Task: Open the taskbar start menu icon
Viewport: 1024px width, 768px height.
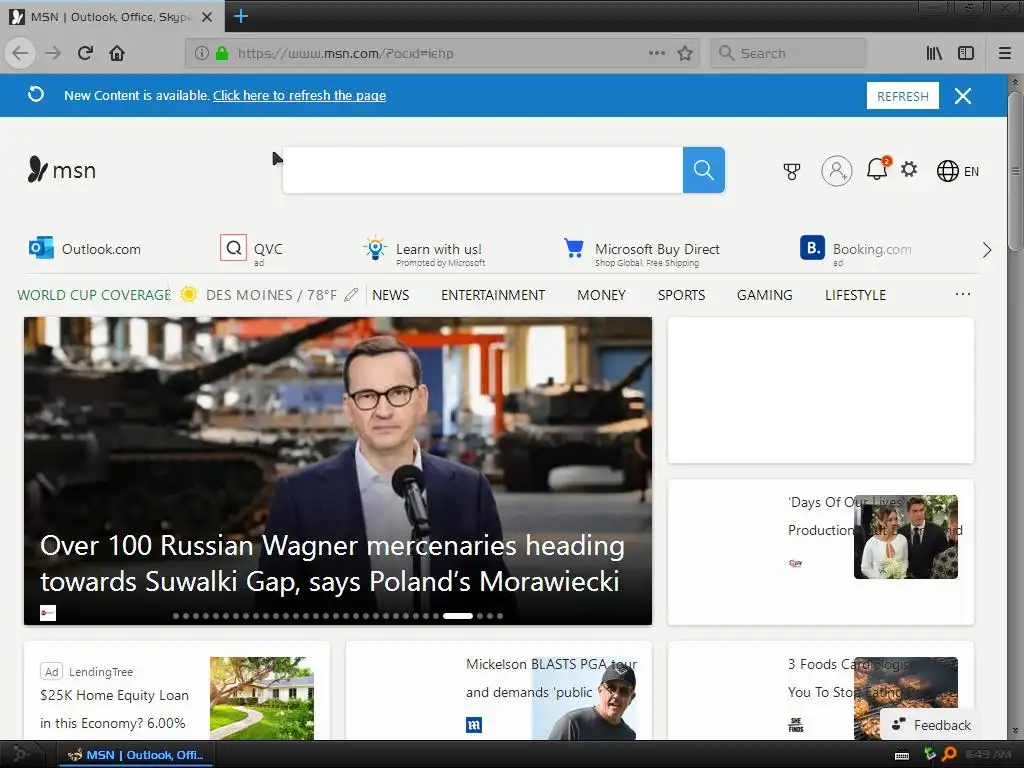Action: 20,754
